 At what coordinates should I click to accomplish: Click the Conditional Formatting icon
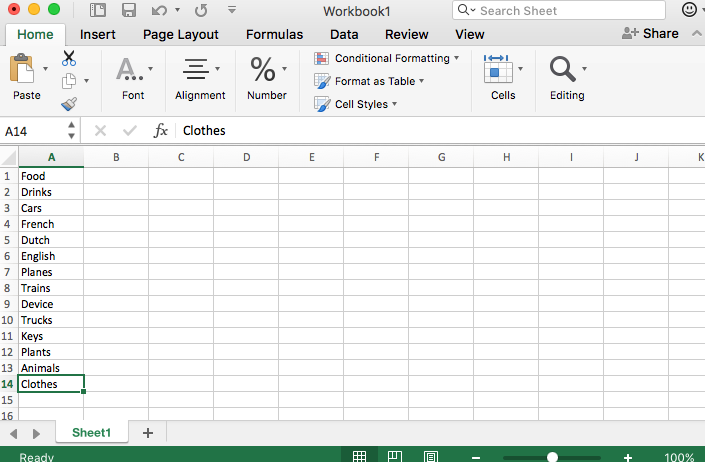point(321,58)
